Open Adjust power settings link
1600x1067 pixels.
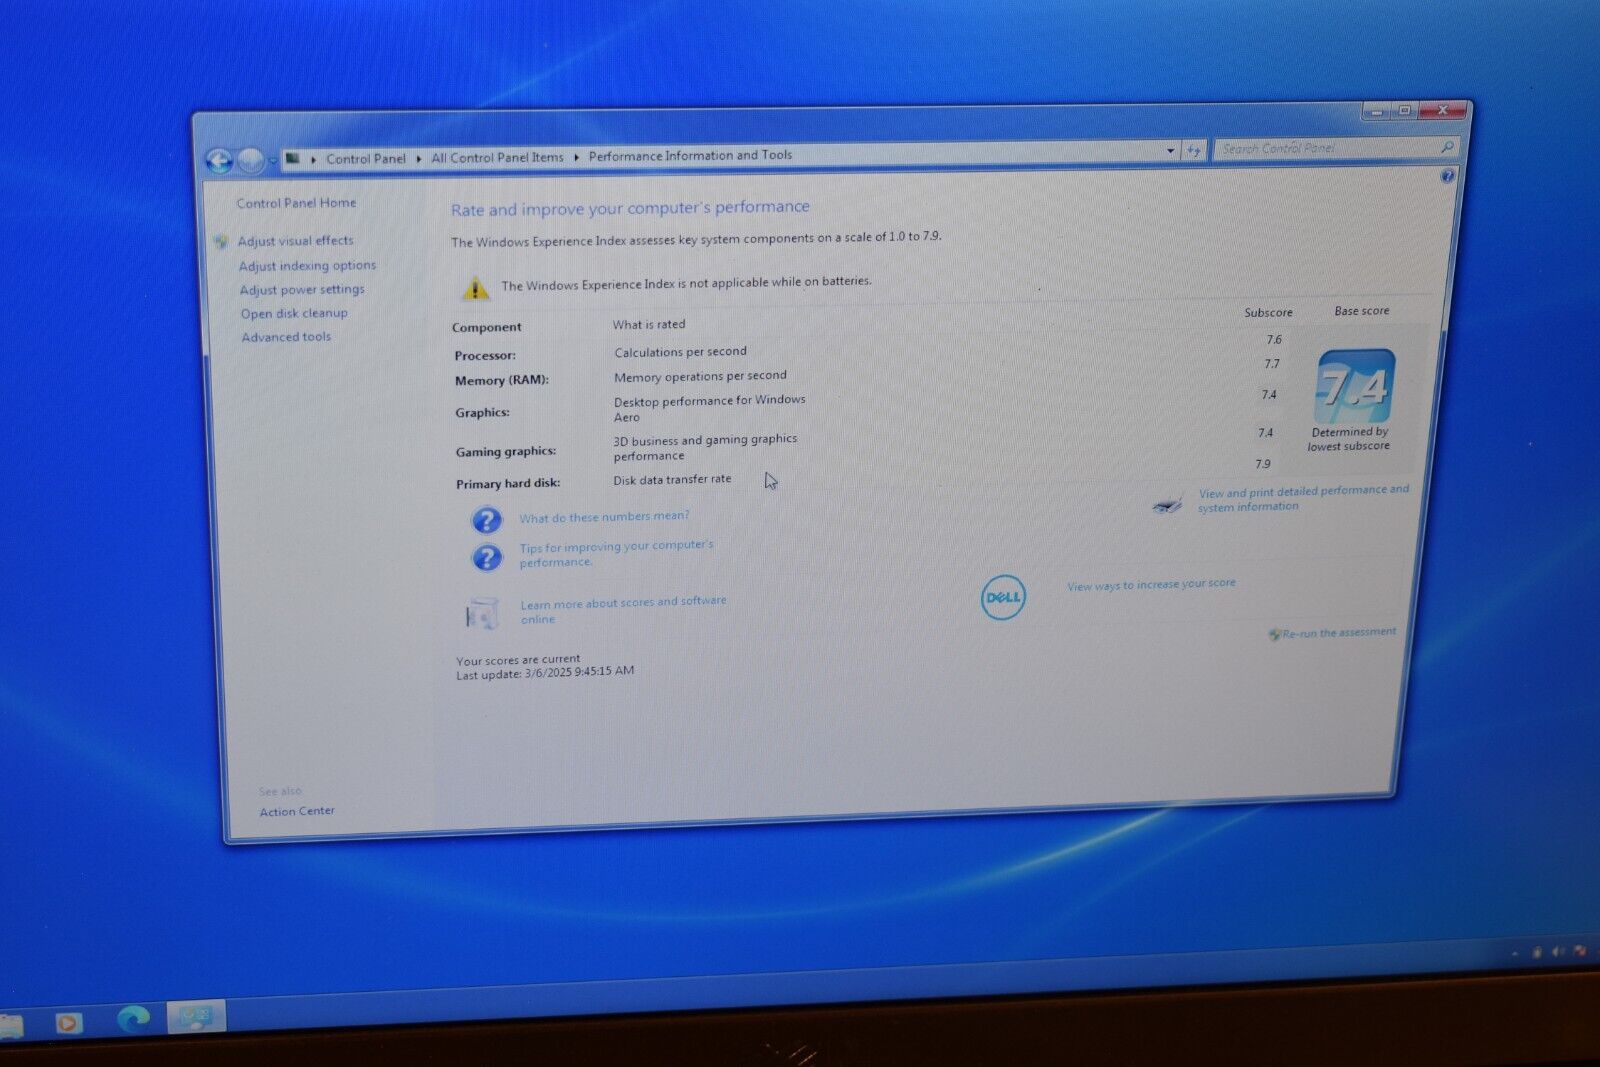[302, 290]
